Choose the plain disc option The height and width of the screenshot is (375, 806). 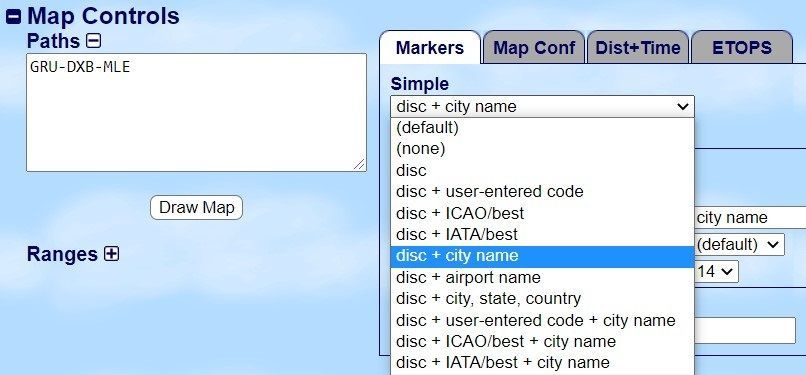542,171
